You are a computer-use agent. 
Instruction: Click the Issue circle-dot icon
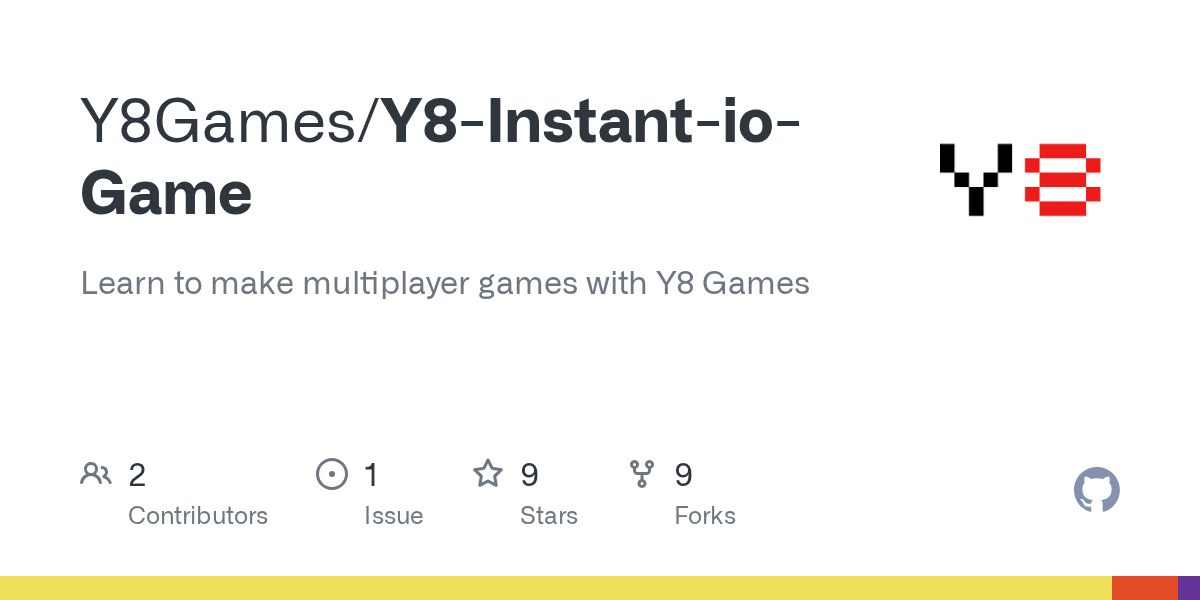click(x=331, y=473)
